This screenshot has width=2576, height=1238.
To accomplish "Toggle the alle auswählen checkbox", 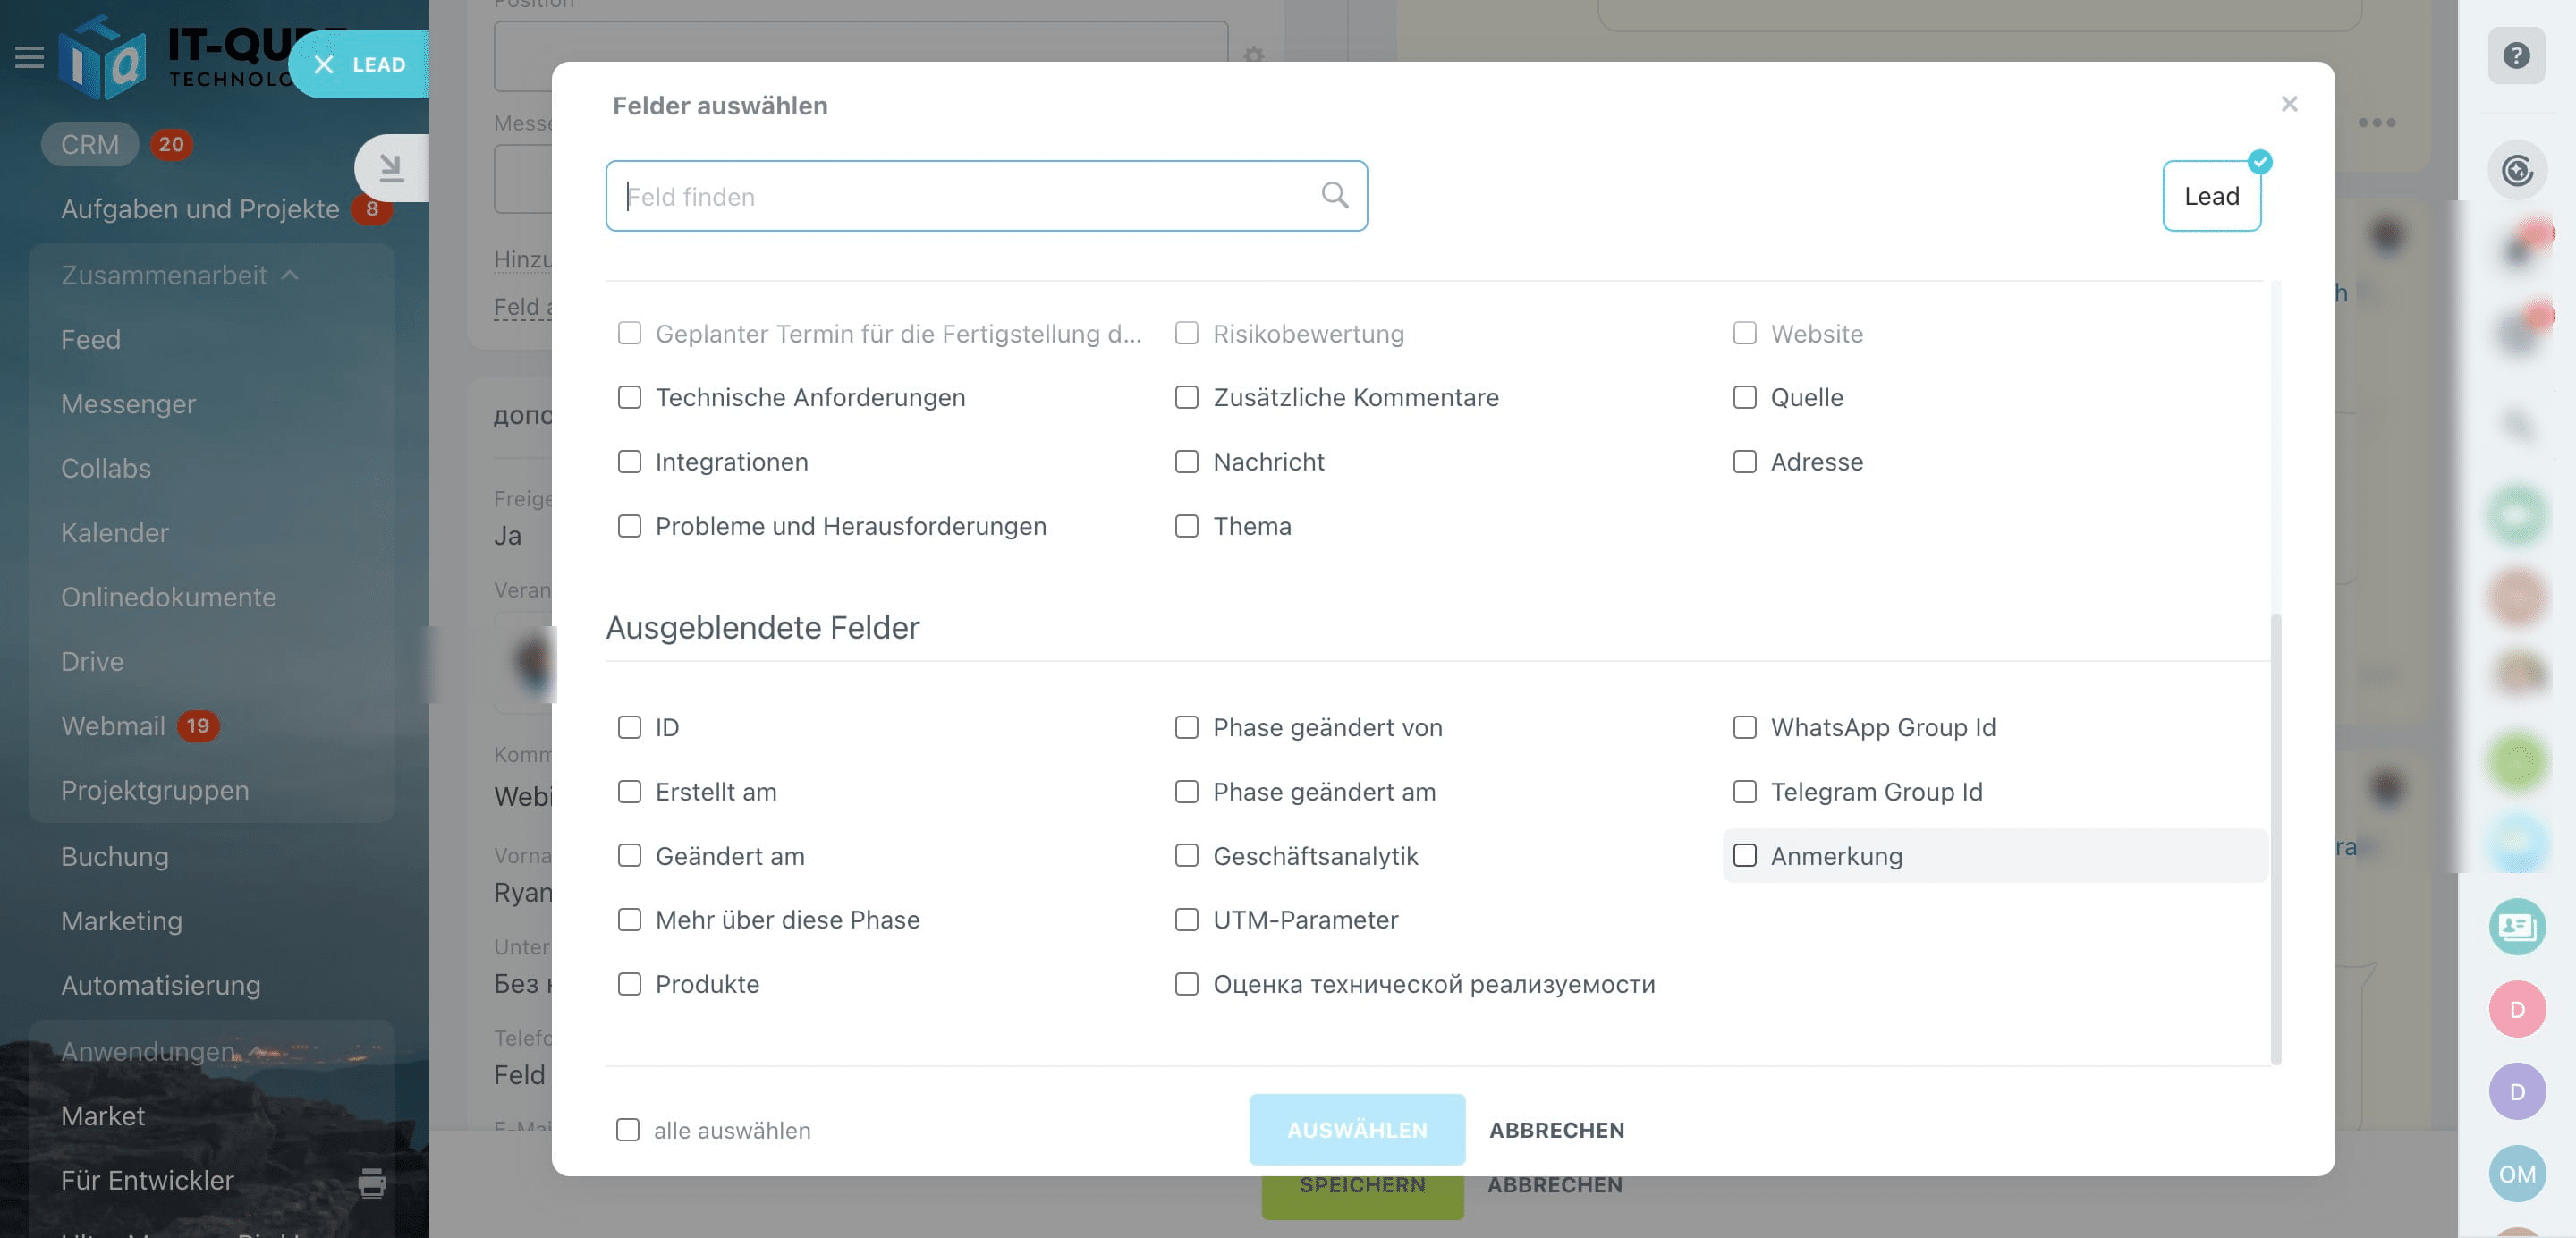I will tap(627, 1130).
